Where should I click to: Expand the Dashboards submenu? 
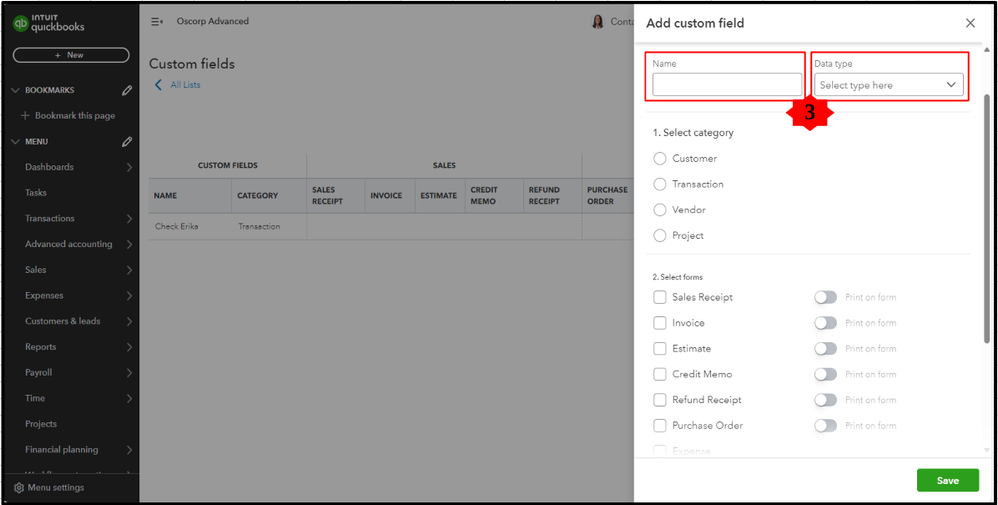130,167
